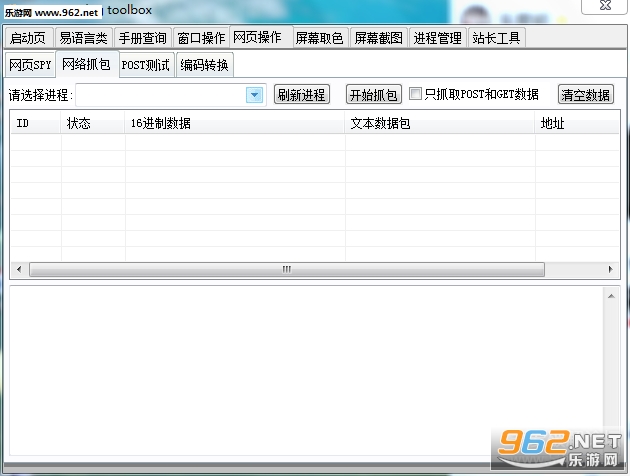Click the table's left scroll arrow
Image resolution: width=630 pixels, height=476 pixels.
tap(19, 269)
